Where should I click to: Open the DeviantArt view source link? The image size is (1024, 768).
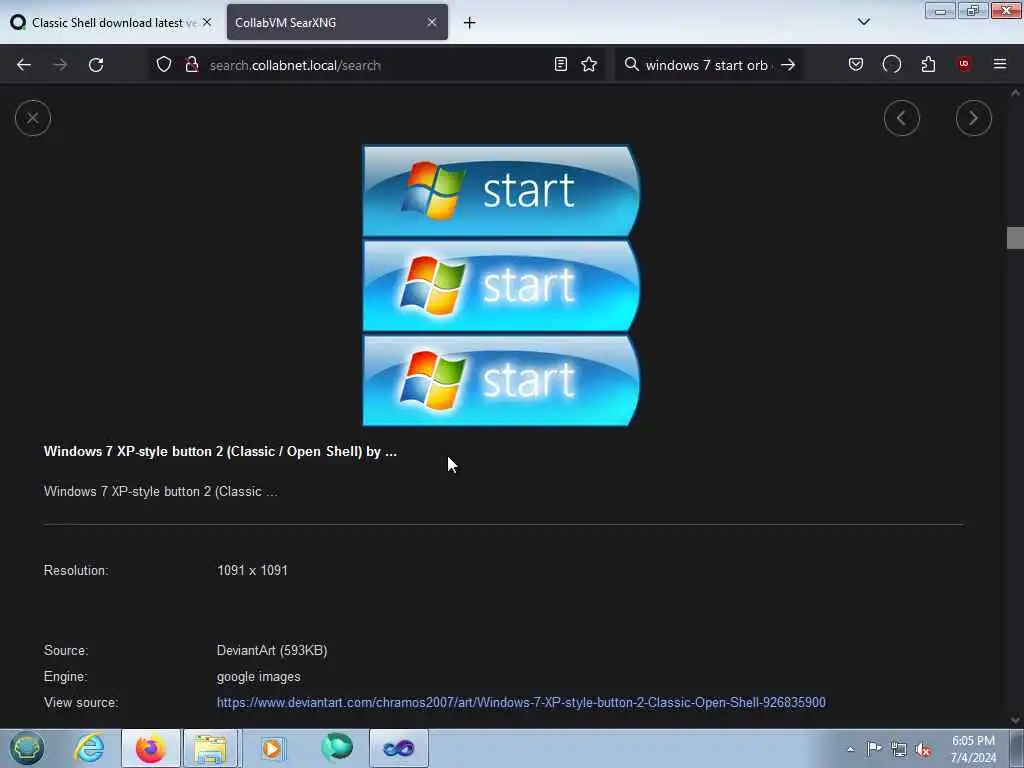click(x=521, y=702)
